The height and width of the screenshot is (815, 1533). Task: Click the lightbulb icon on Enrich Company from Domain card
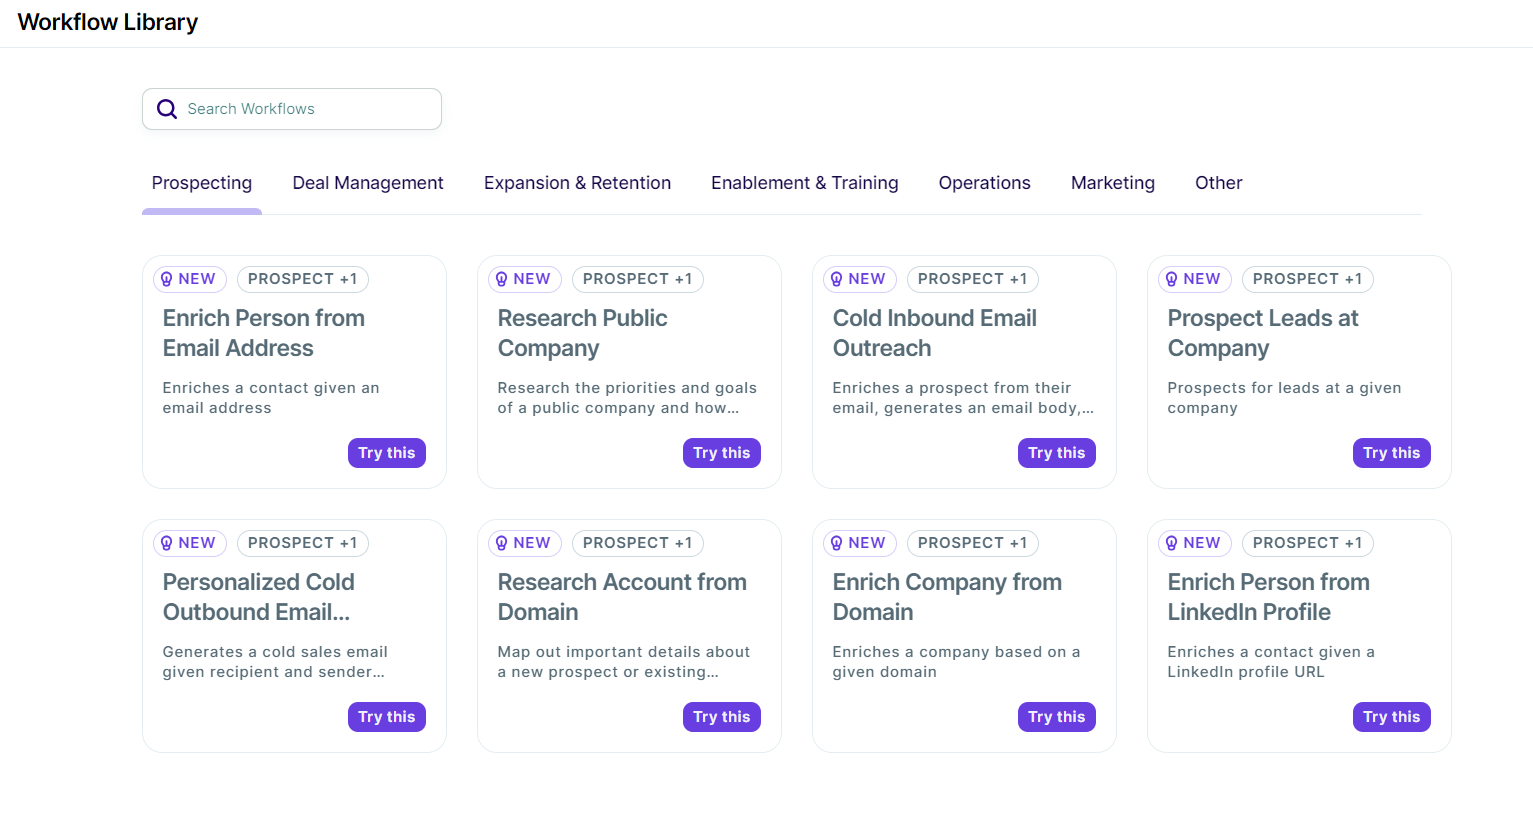pyautogui.click(x=837, y=543)
